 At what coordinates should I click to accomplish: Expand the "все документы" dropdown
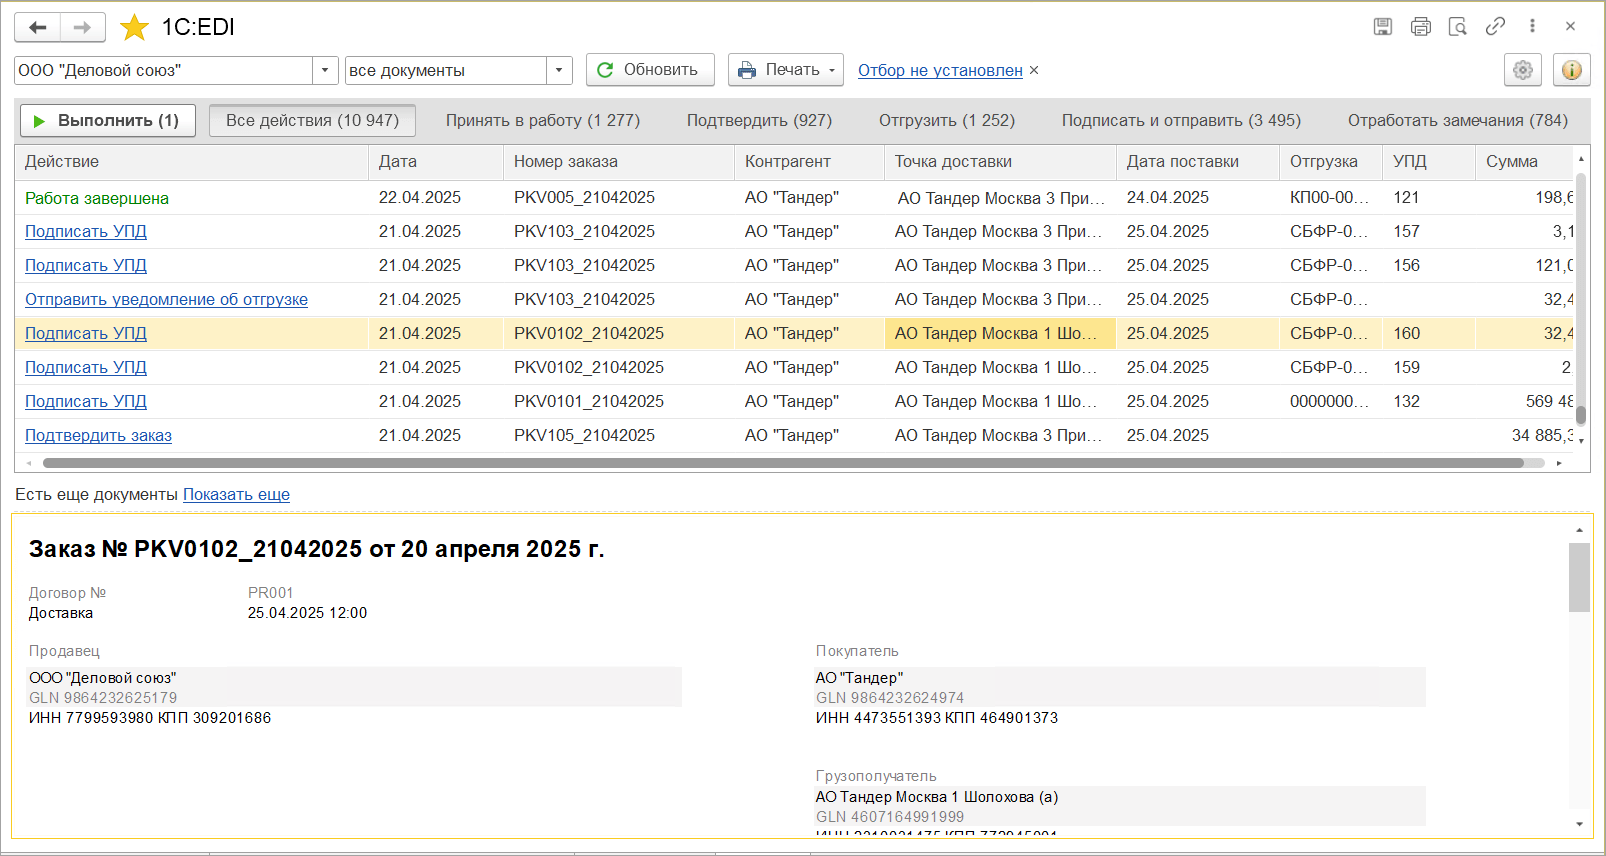559,70
